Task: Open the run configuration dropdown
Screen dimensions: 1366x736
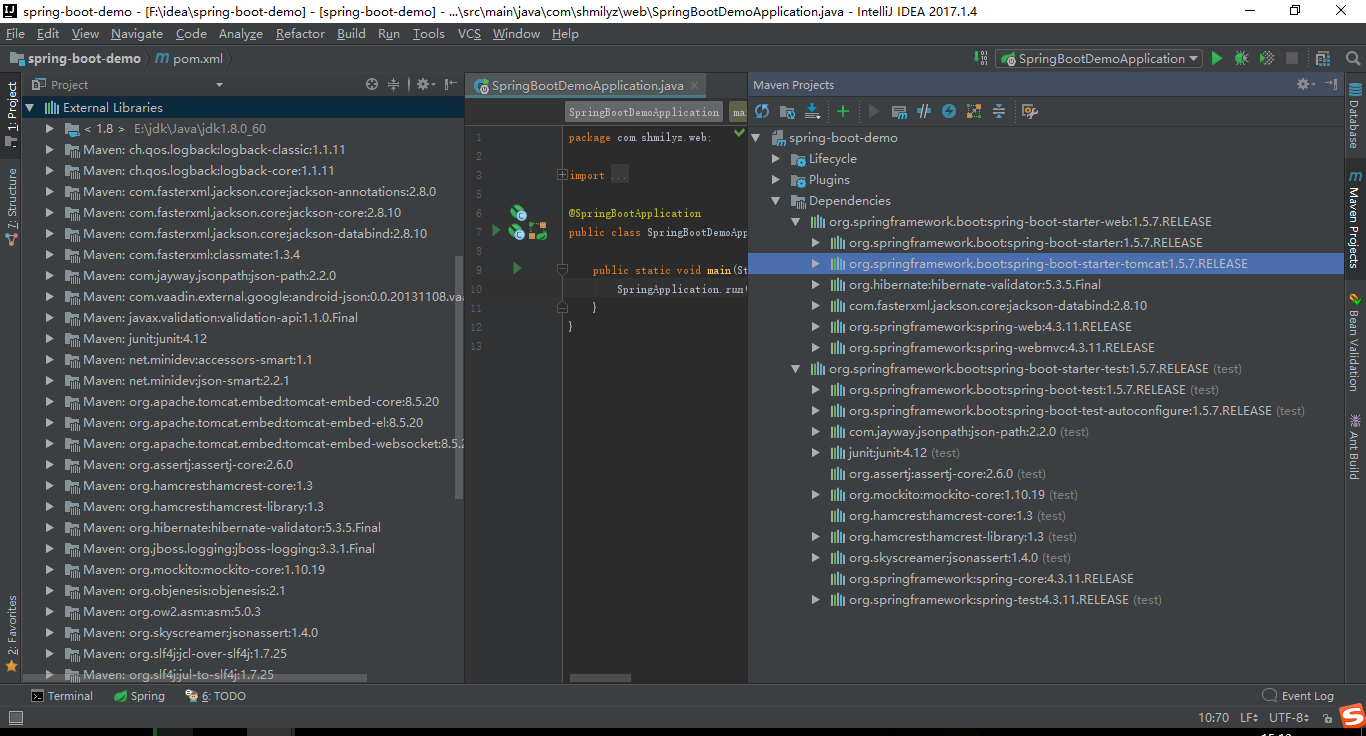Action: [1098, 58]
